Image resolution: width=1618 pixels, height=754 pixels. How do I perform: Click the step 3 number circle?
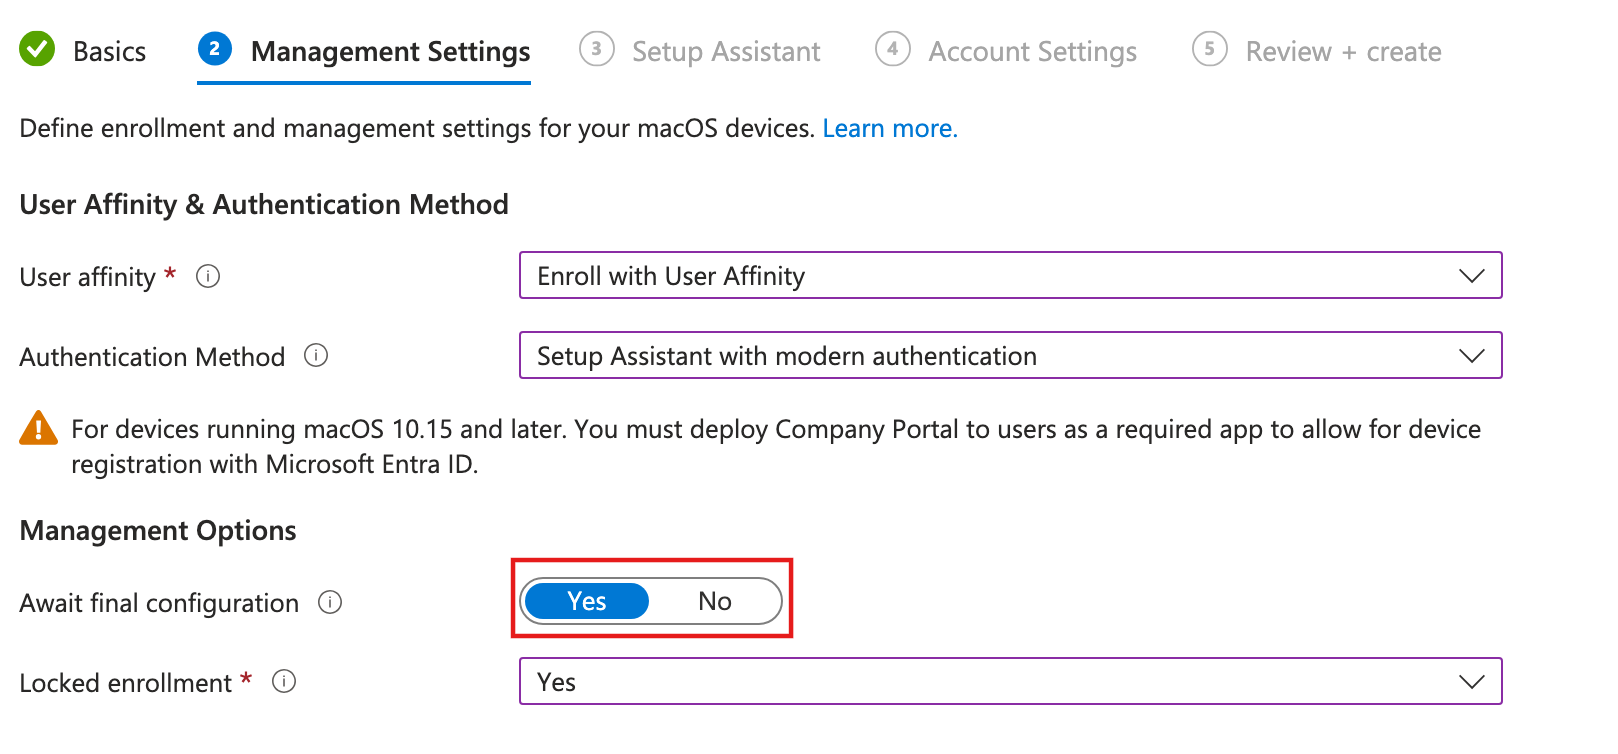point(597,49)
